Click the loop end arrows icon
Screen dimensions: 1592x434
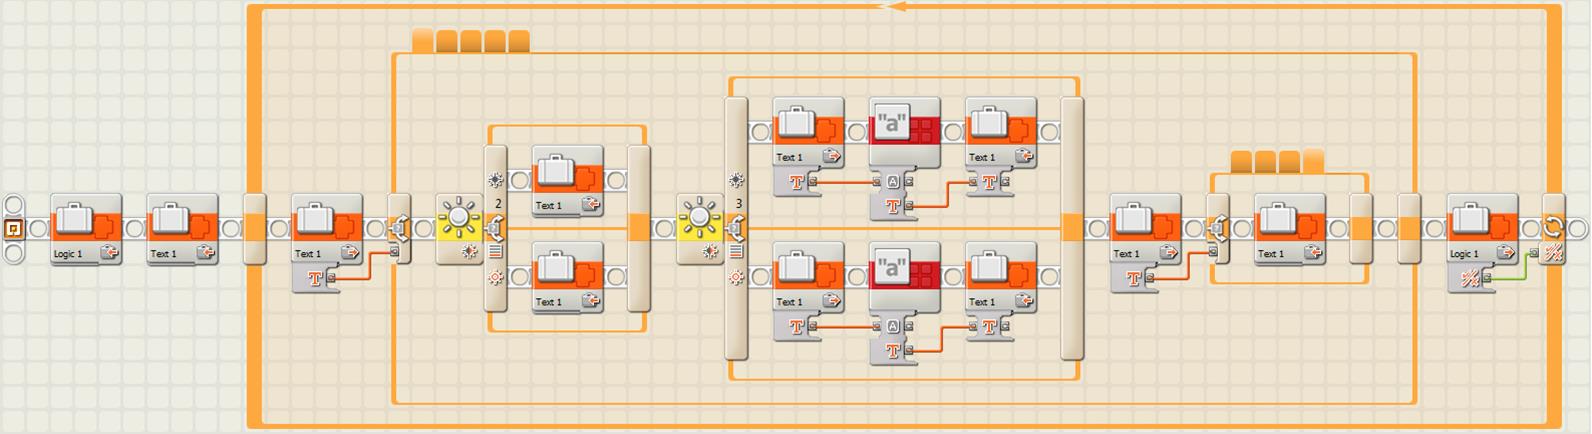[x=1553, y=227]
